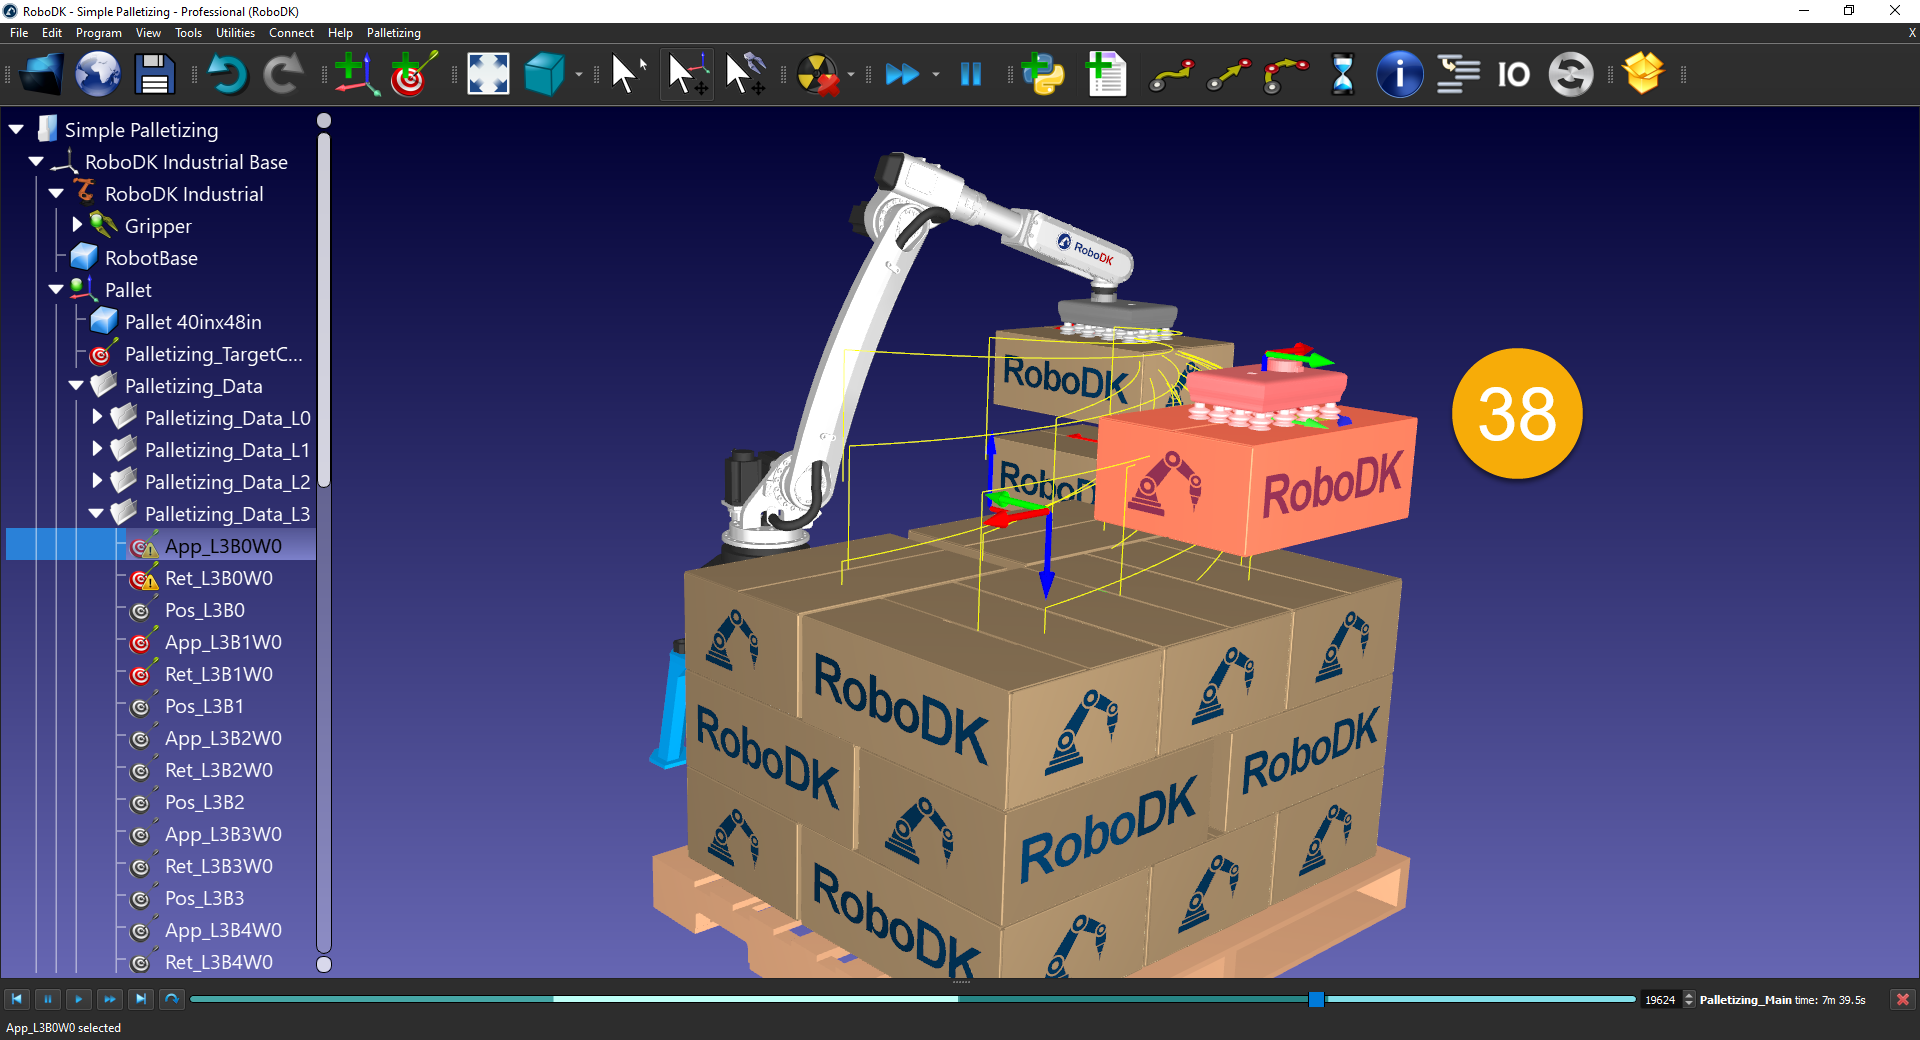Screen dimensions: 1920x1040
Task: Pause the running simulation
Action: (970, 74)
